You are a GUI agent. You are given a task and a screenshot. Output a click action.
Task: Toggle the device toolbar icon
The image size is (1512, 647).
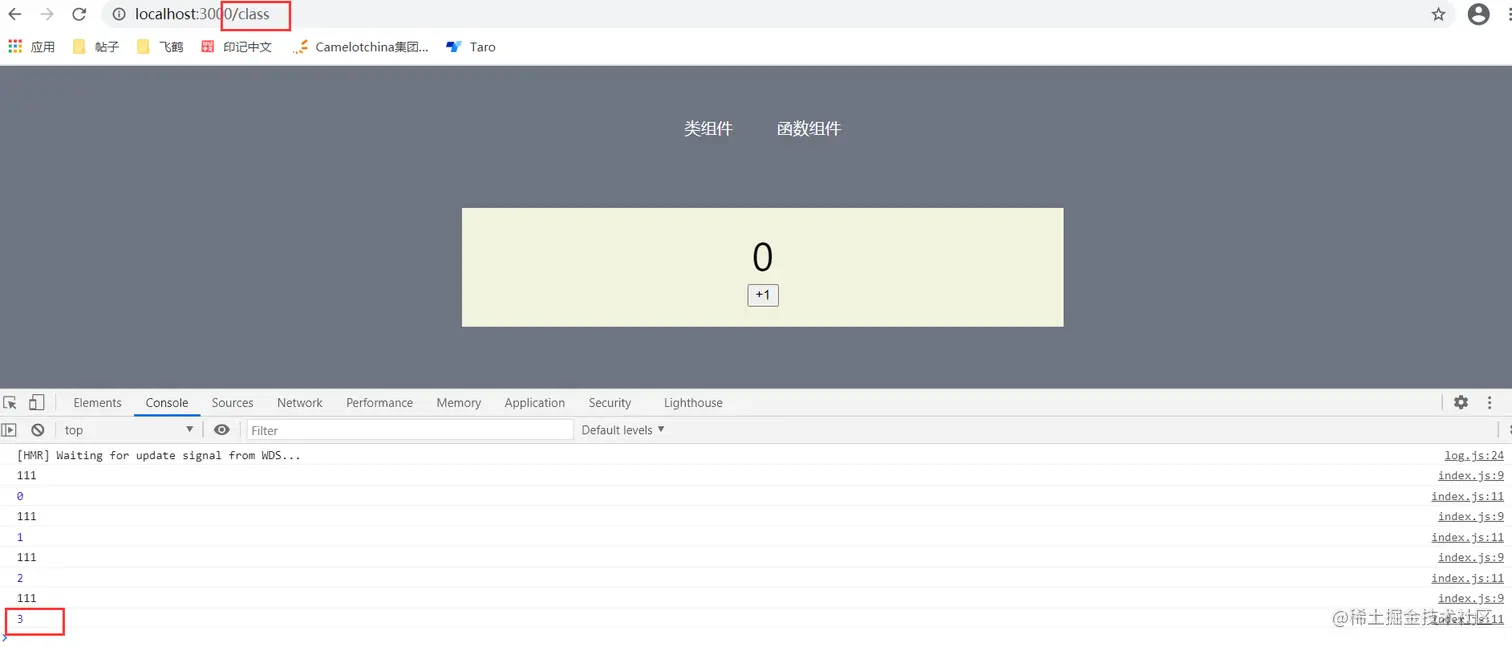click(x=36, y=402)
